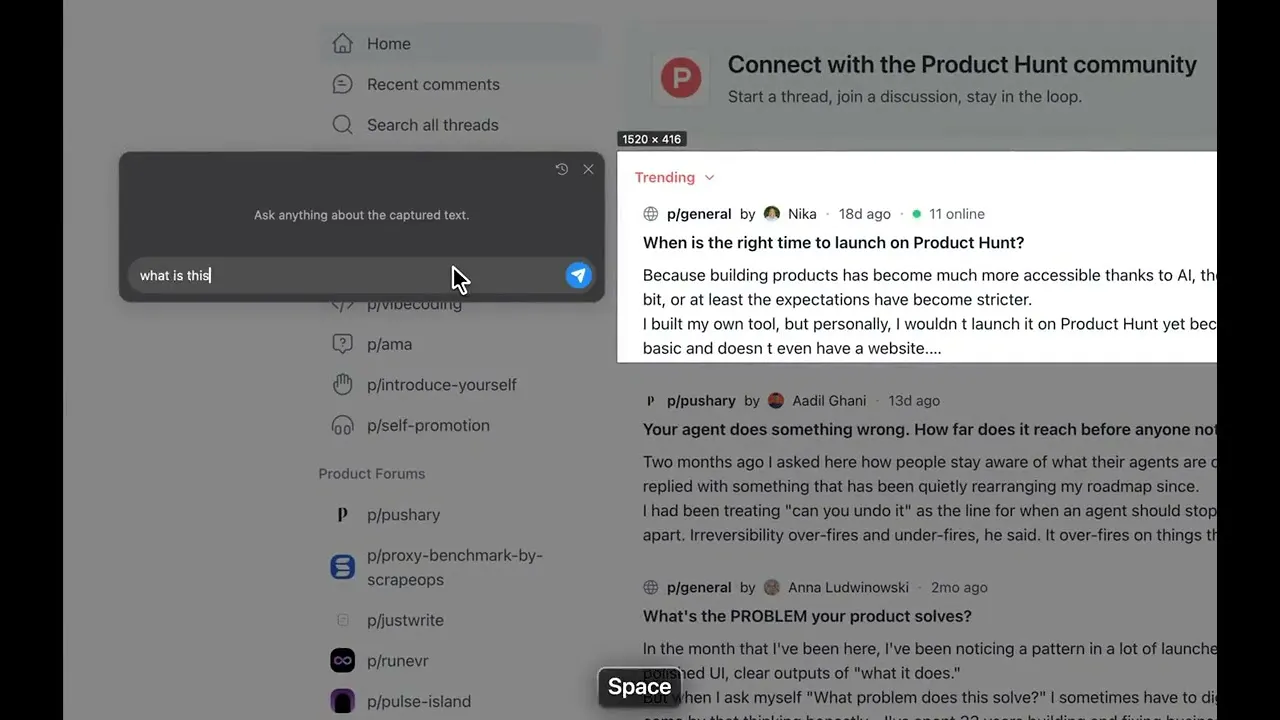The height and width of the screenshot is (720, 1280).
Task: Click the pushary icon in Aadil Ghani's thread
Action: pos(651,401)
